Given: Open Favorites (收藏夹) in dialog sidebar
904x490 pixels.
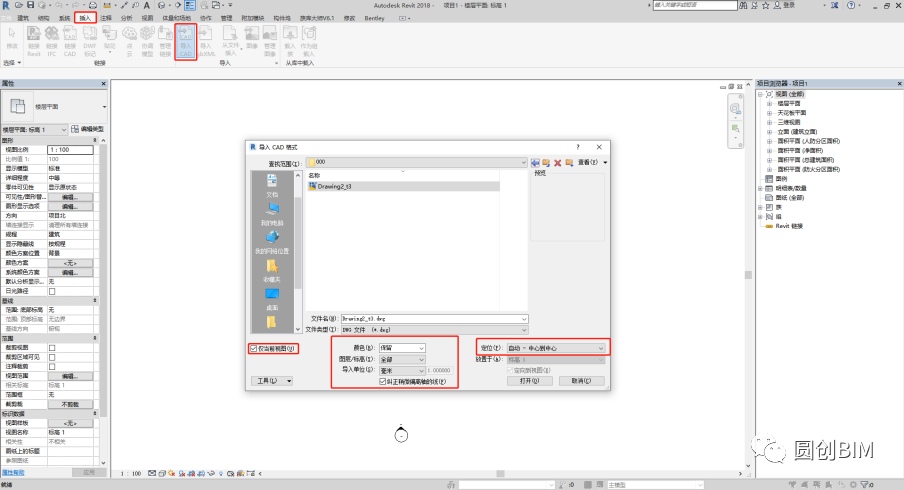Looking at the screenshot, I should 272,270.
